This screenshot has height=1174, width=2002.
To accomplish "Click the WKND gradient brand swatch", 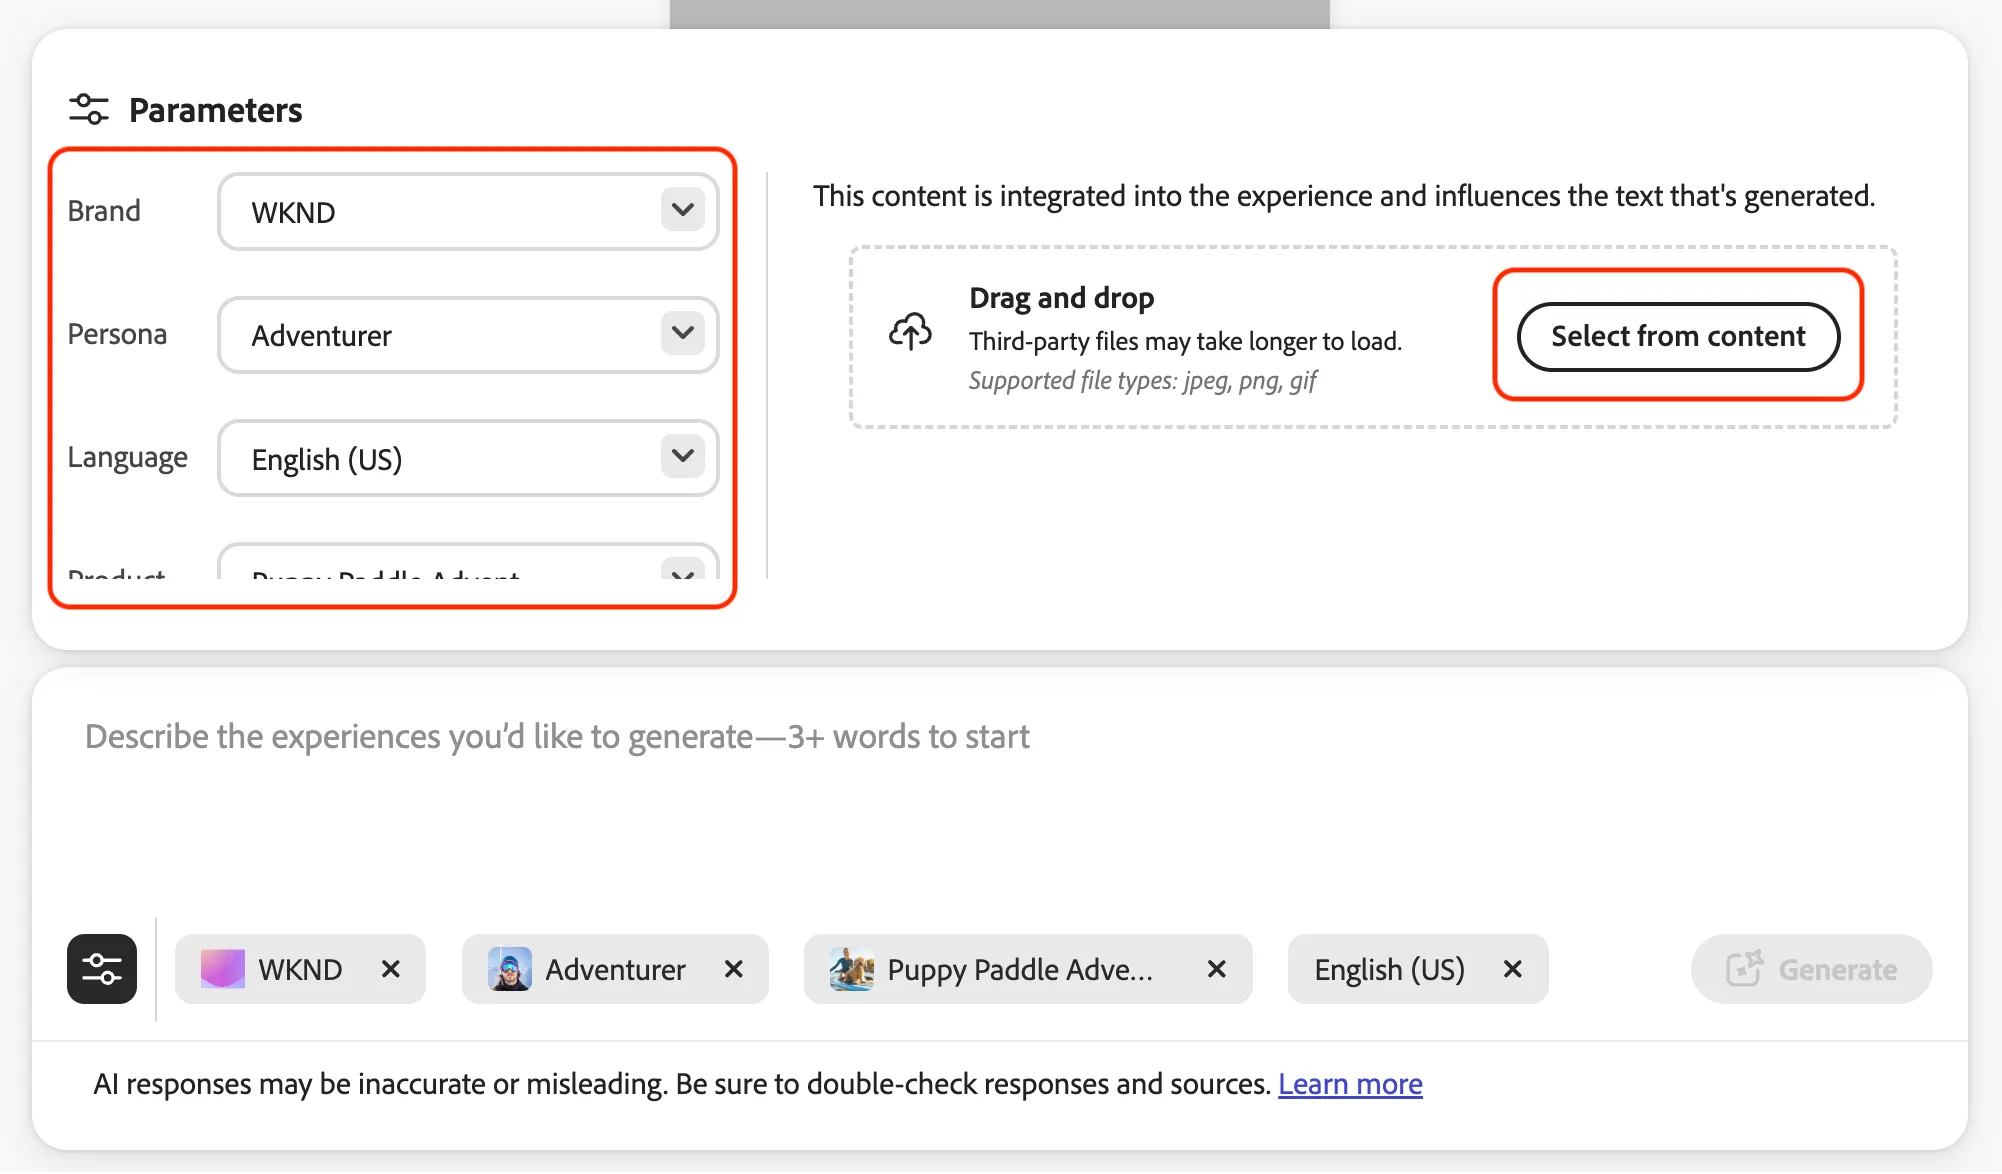I will point(222,969).
